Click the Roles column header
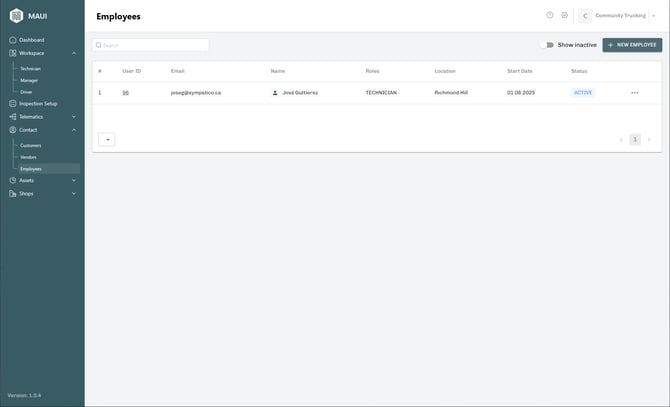Screen dimensions: 670x407 point(372,71)
